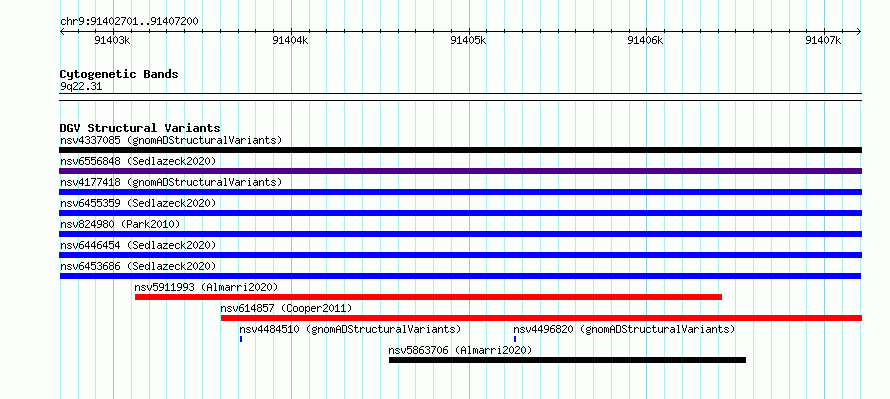The image size is (890, 399).
Task: Select the nsv6455359 (Sedlazeck2020) label
Action: click(138, 203)
